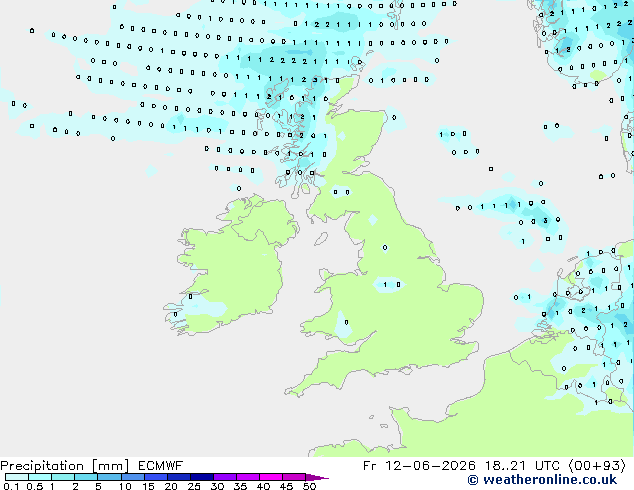Image resolution: width=634 pixels, height=490 pixels.
Task: Click the over-50 arrow tip of legend
Action: pos(317,478)
